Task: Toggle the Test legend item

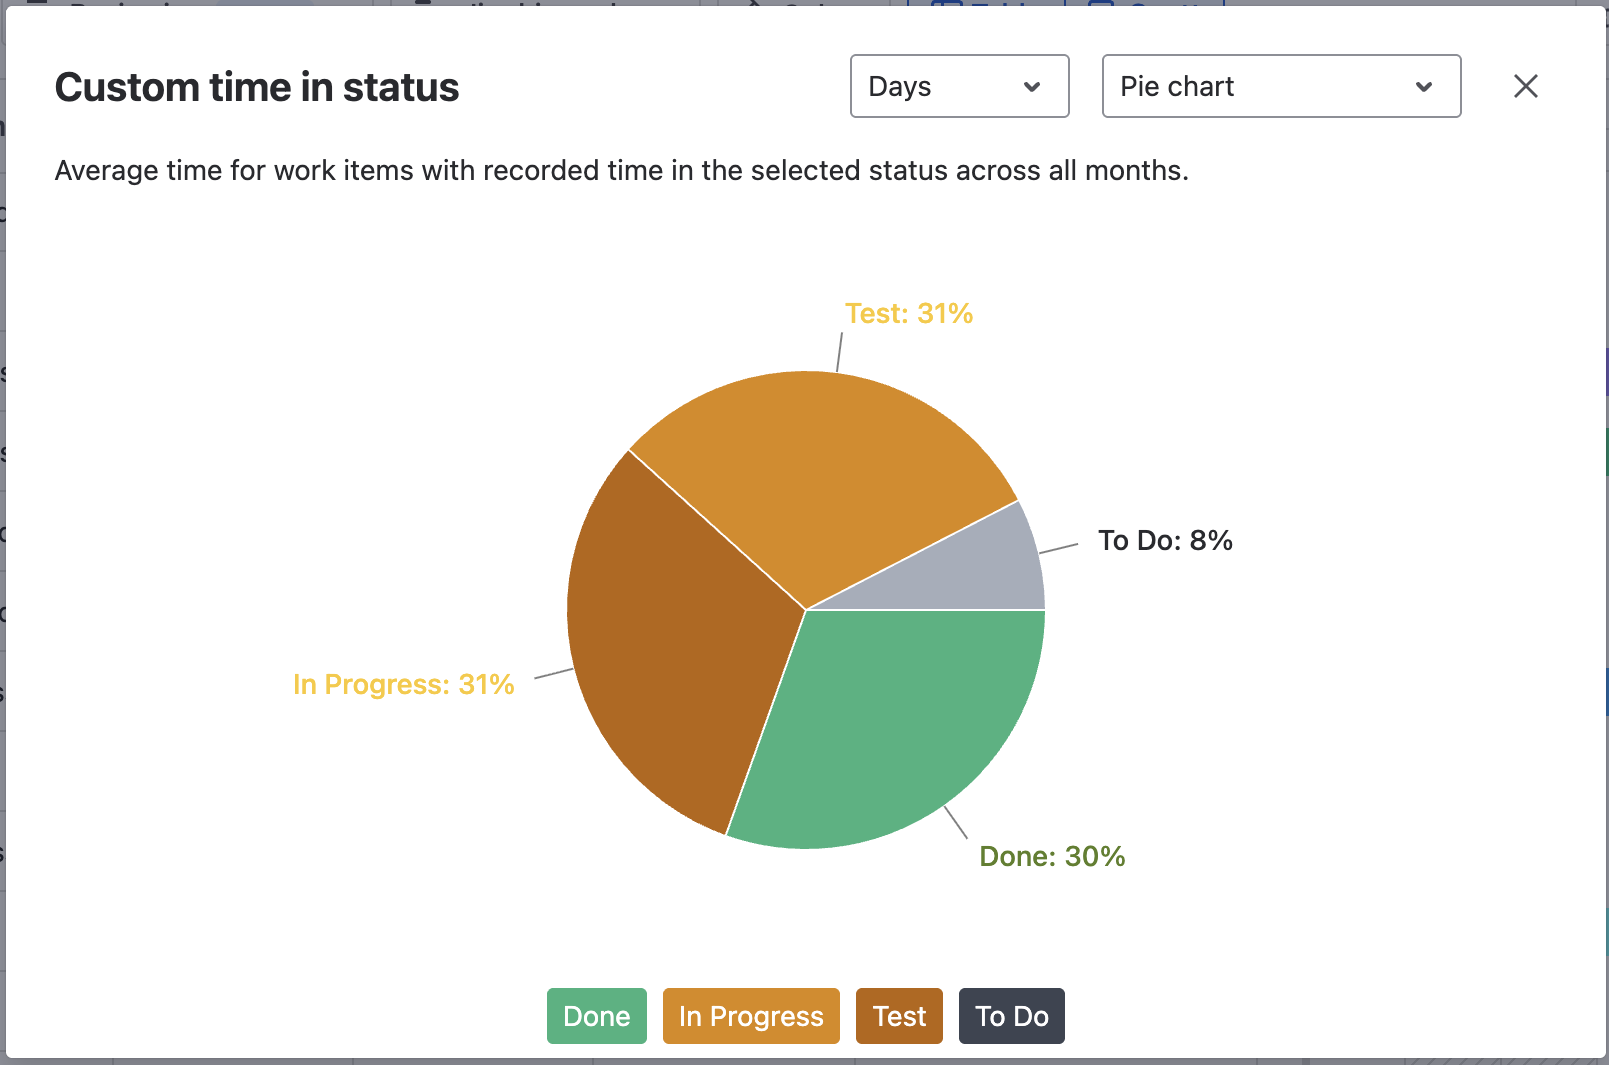Action: point(899,1016)
